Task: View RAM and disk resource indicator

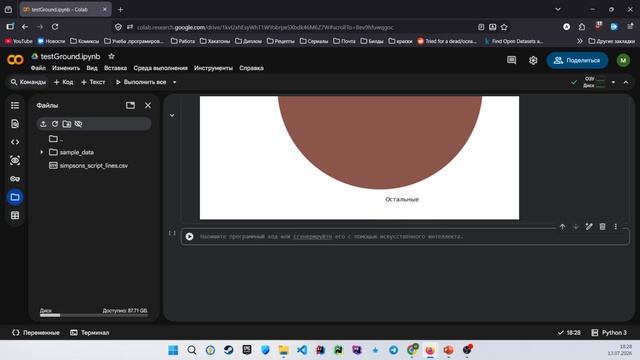Action: tap(594, 82)
